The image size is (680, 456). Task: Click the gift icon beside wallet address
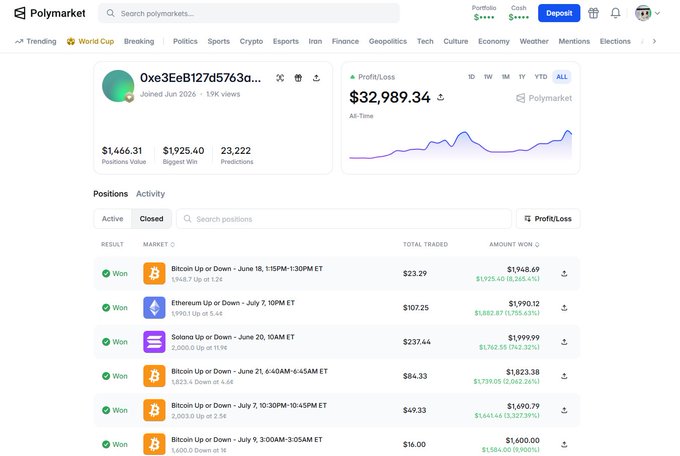point(298,78)
